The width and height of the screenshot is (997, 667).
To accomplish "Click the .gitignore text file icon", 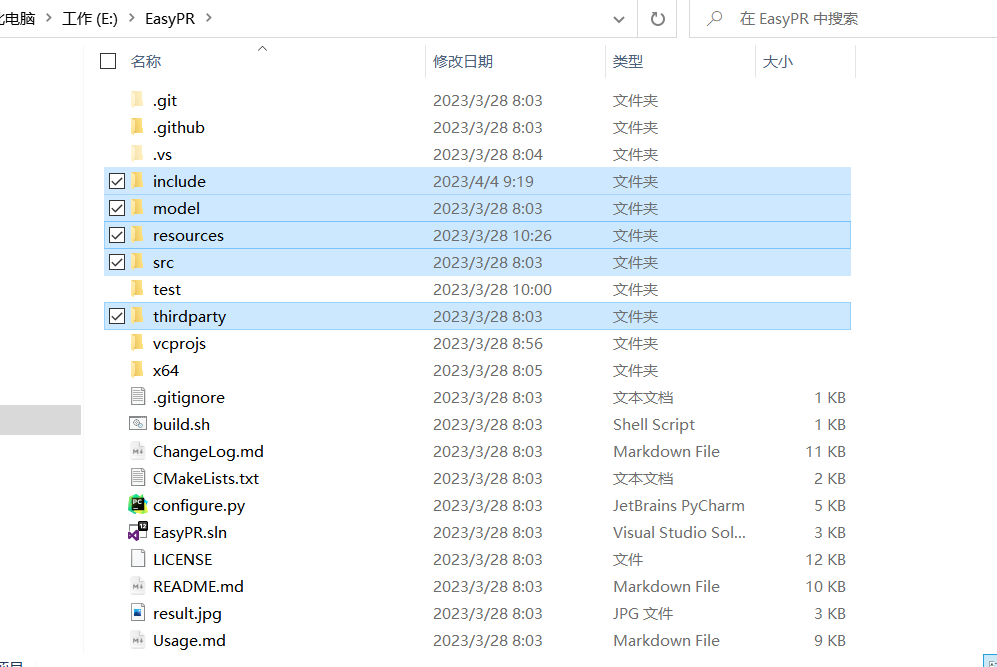I will click(x=138, y=397).
